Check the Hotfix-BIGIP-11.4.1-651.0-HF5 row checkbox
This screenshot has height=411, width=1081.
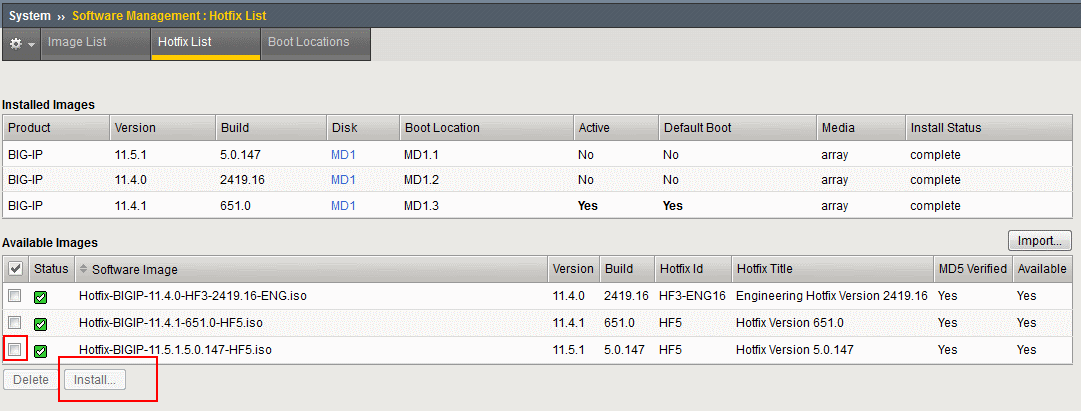coord(14,322)
